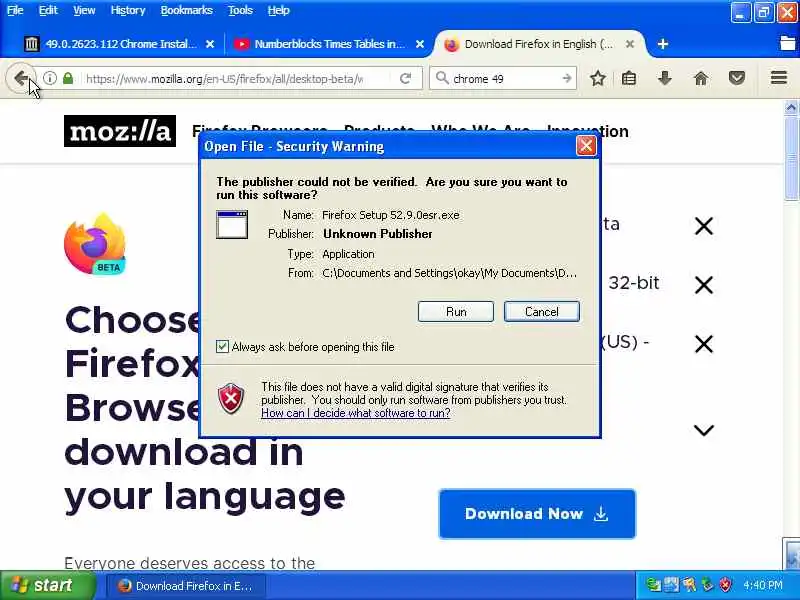Open the History menu
Screen dimensions: 800x600
(128, 10)
